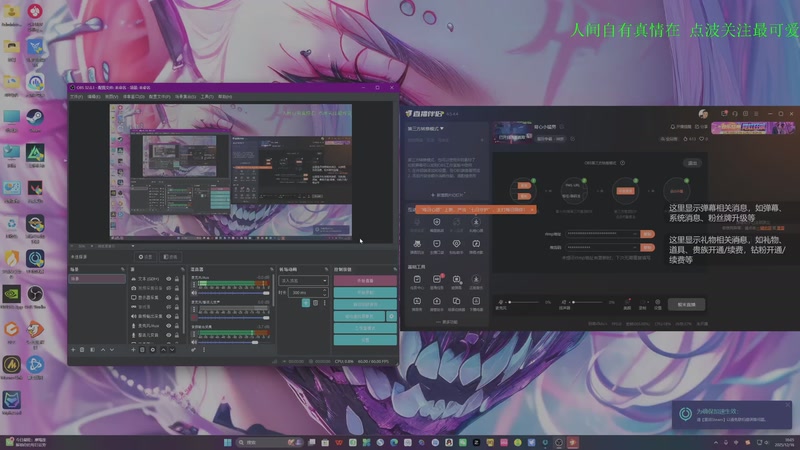This screenshot has height=450, width=800.
Task: Click 更多功能 link in 直播伴侣 sidebar
Action: pyautogui.click(x=447, y=322)
